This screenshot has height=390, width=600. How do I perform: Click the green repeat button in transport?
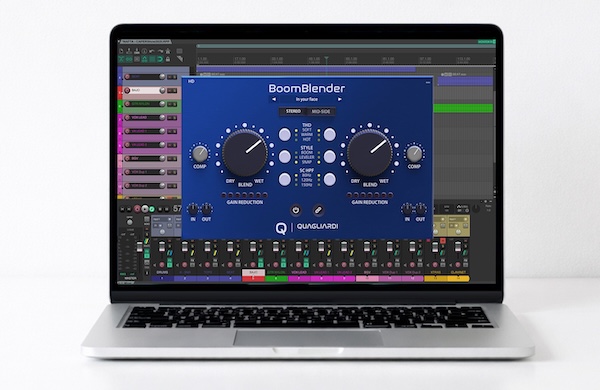tap(152, 209)
